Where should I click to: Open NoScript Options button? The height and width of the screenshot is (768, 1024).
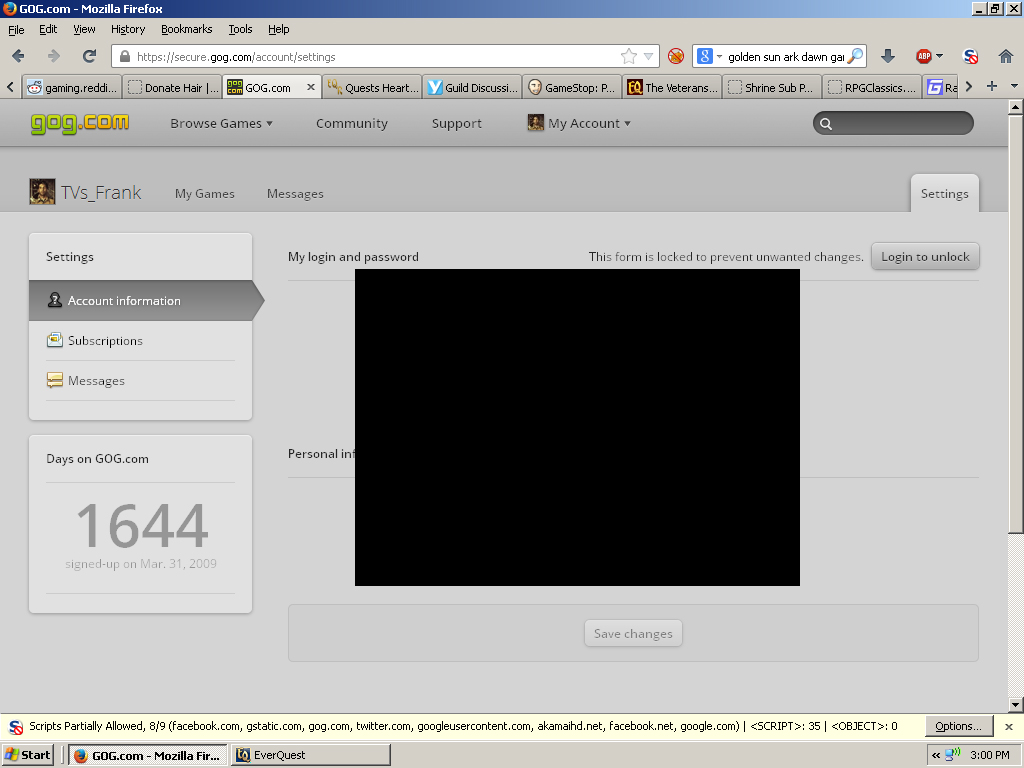point(958,726)
